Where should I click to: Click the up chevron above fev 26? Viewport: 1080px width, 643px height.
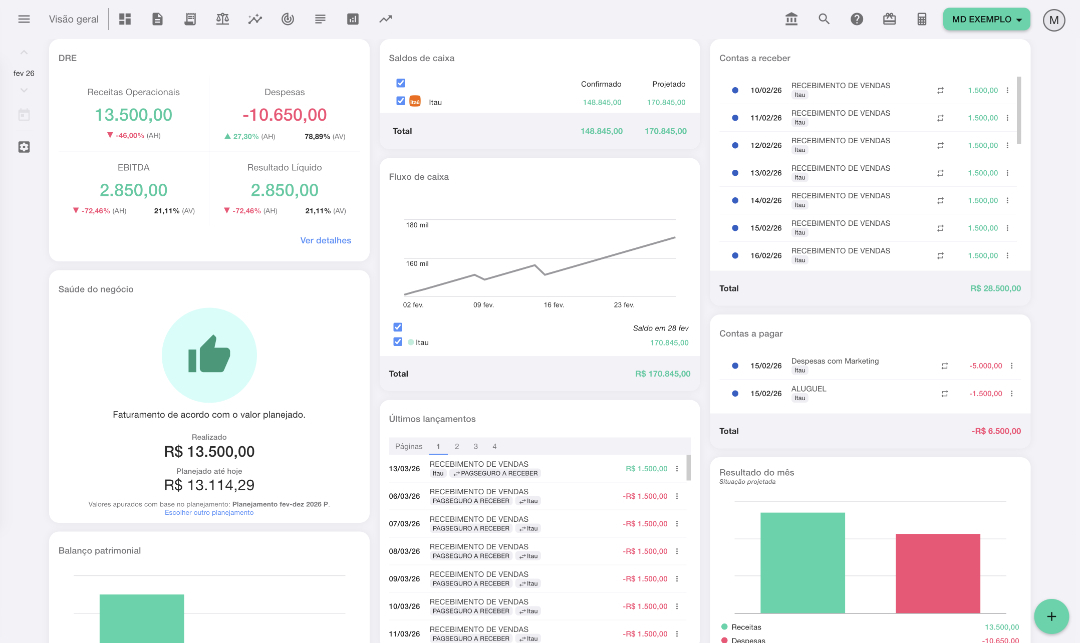[x=24, y=55]
